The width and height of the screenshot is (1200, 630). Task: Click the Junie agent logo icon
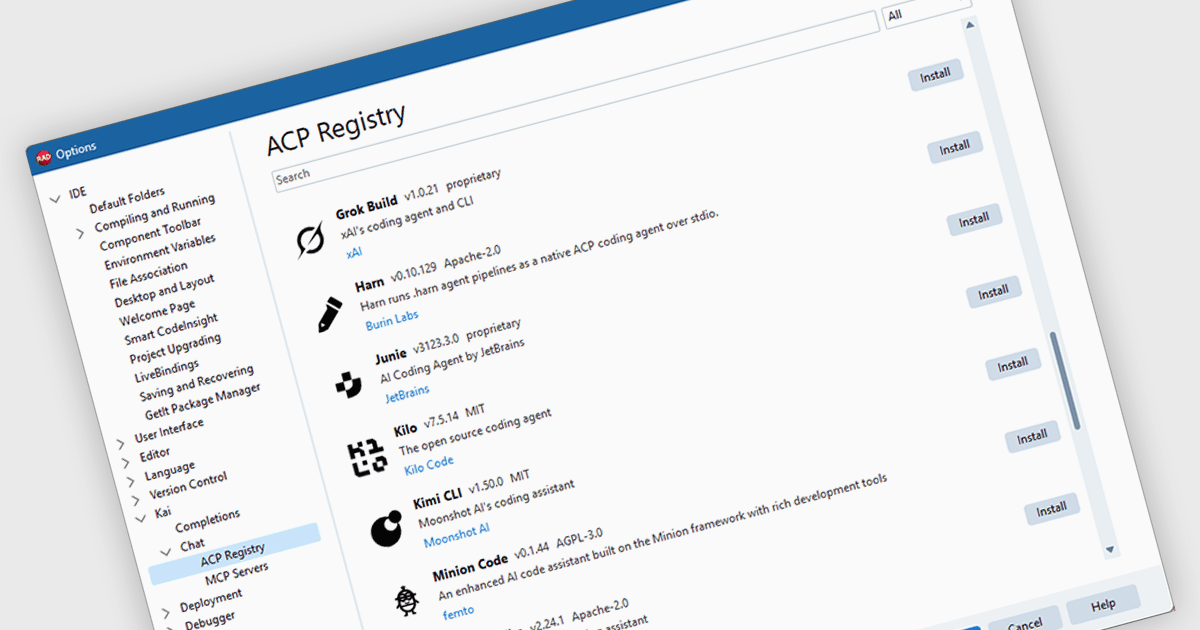(x=348, y=384)
